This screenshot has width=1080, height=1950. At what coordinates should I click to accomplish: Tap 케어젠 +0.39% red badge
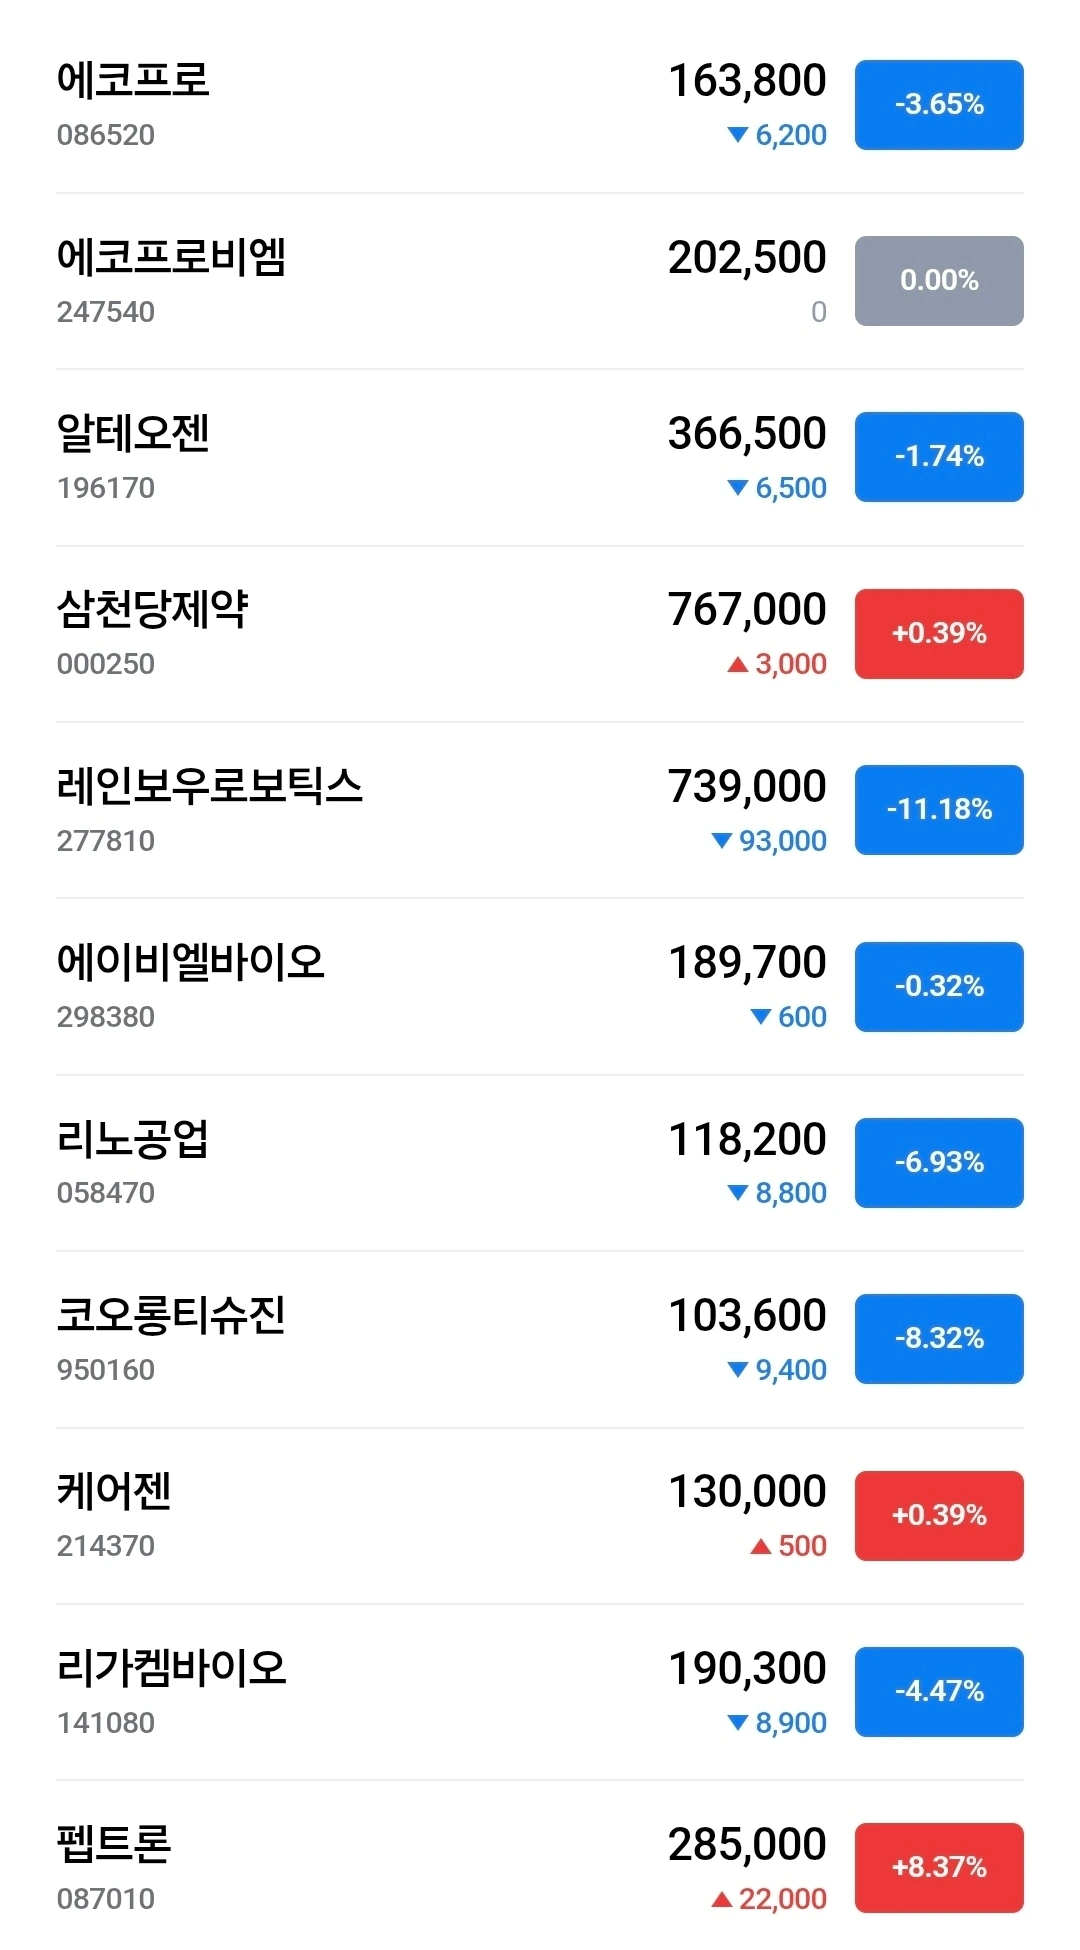coord(938,1516)
